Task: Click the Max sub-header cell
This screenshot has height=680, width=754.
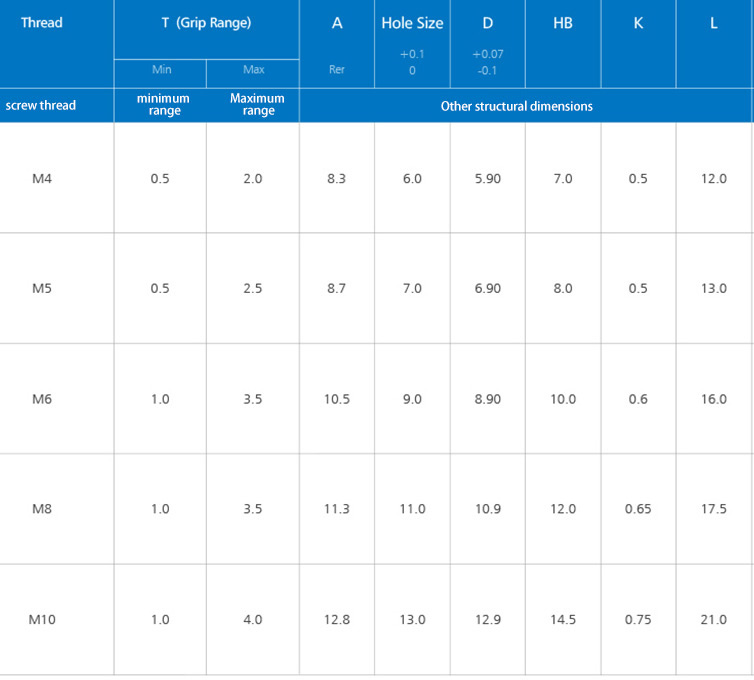Action: (x=253, y=71)
